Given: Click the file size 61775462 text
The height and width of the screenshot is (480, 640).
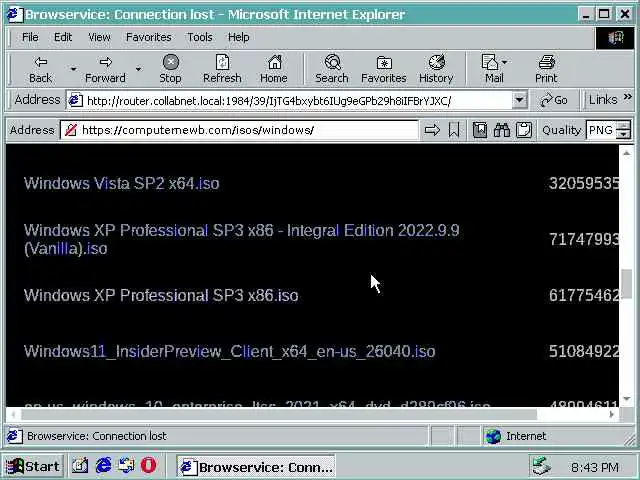Looking at the screenshot, I should coord(584,296).
